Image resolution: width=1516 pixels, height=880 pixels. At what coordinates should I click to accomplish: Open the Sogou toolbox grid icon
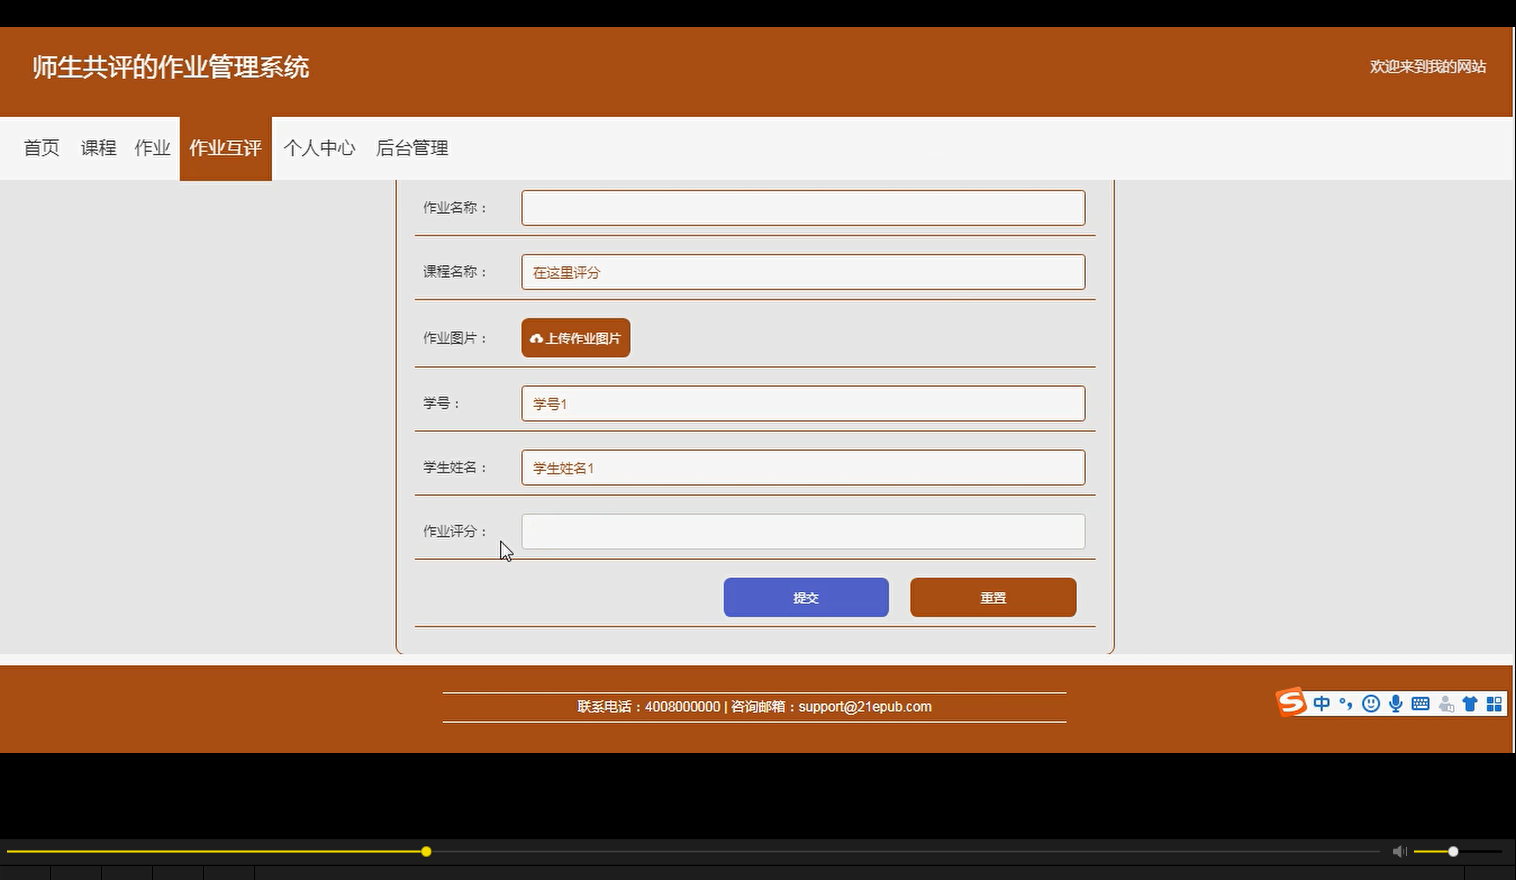click(1494, 703)
